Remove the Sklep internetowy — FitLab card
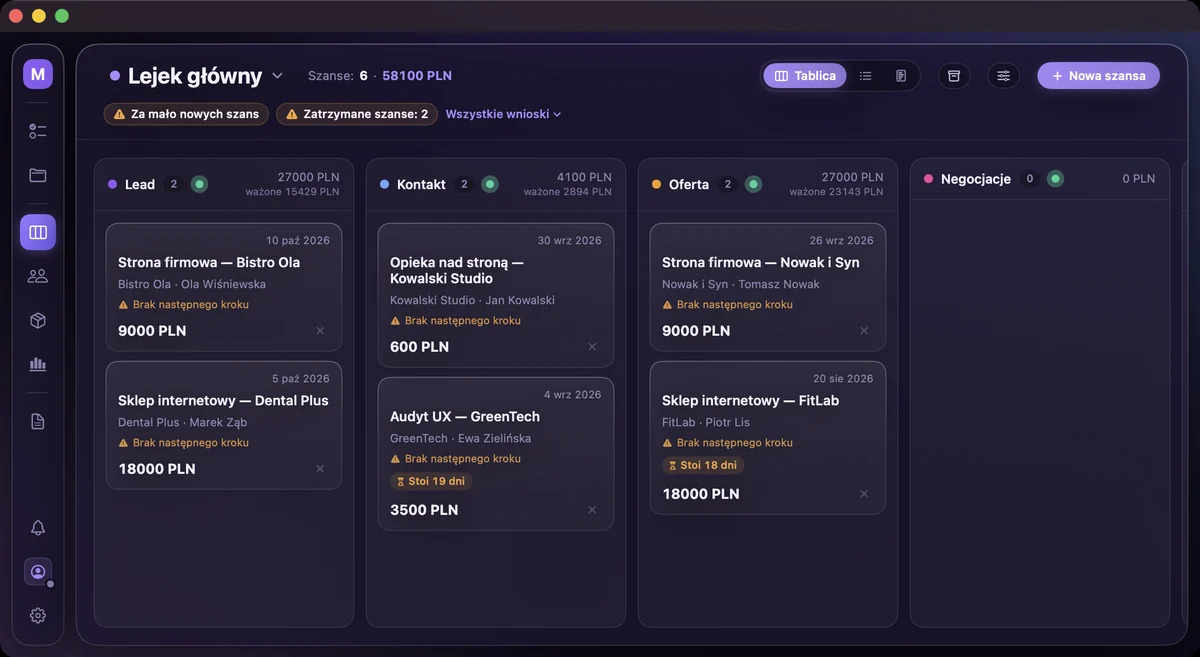 (864, 494)
